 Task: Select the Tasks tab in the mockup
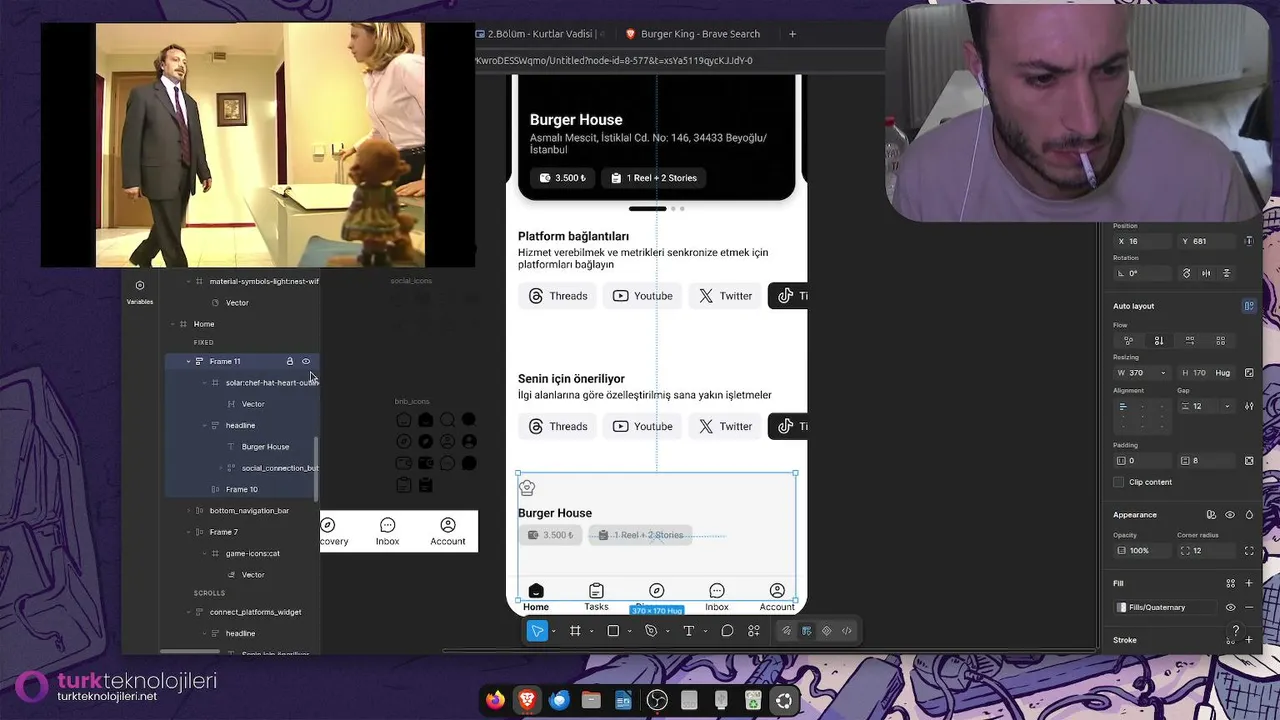(596, 597)
